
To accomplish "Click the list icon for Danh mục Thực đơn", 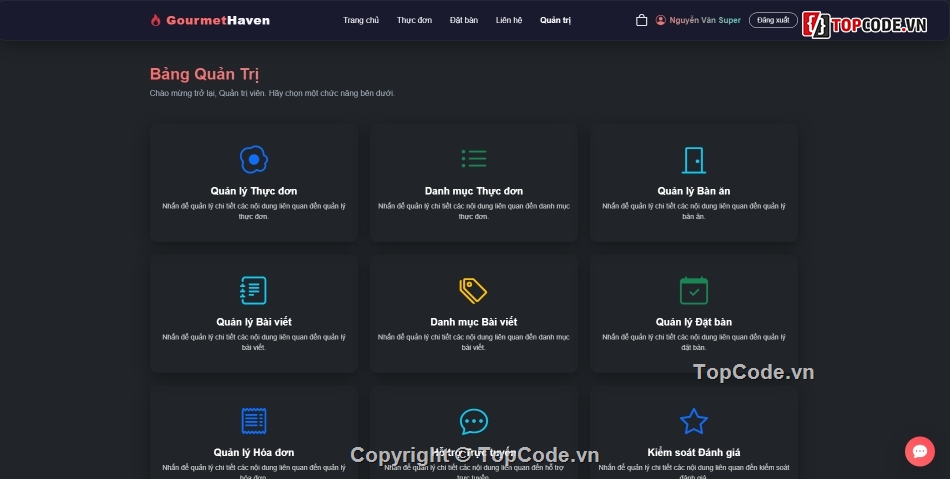I will tap(474, 159).
